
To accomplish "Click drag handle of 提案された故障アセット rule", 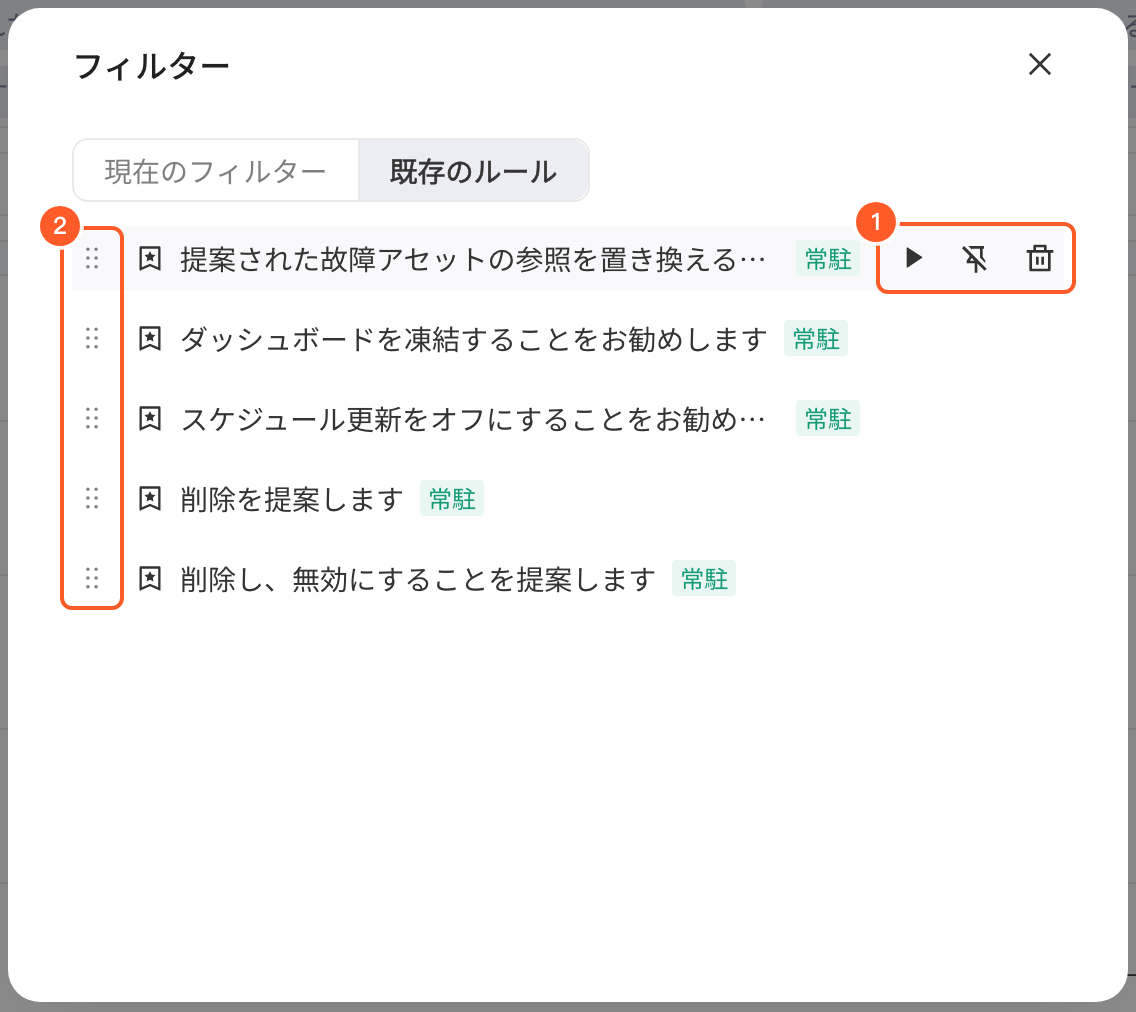I will [x=92, y=258].
